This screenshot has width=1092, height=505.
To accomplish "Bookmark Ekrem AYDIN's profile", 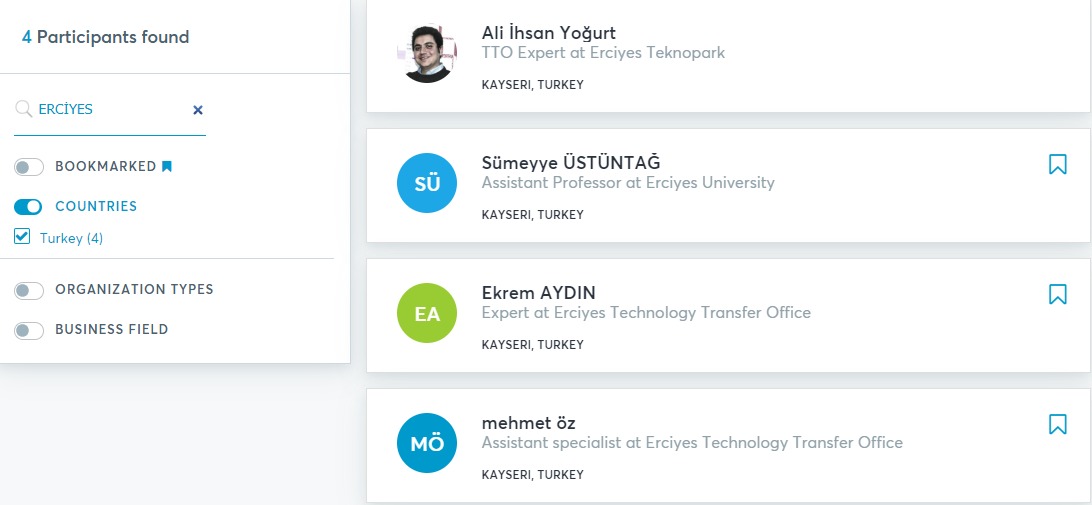I will [1057, 294].
